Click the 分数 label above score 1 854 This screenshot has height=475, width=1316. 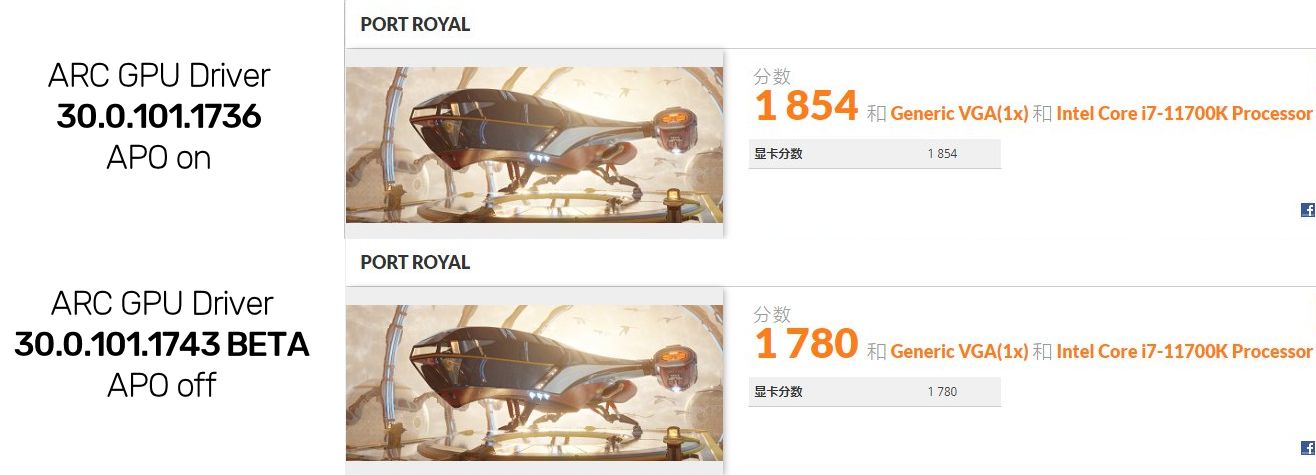click(772, 76)
